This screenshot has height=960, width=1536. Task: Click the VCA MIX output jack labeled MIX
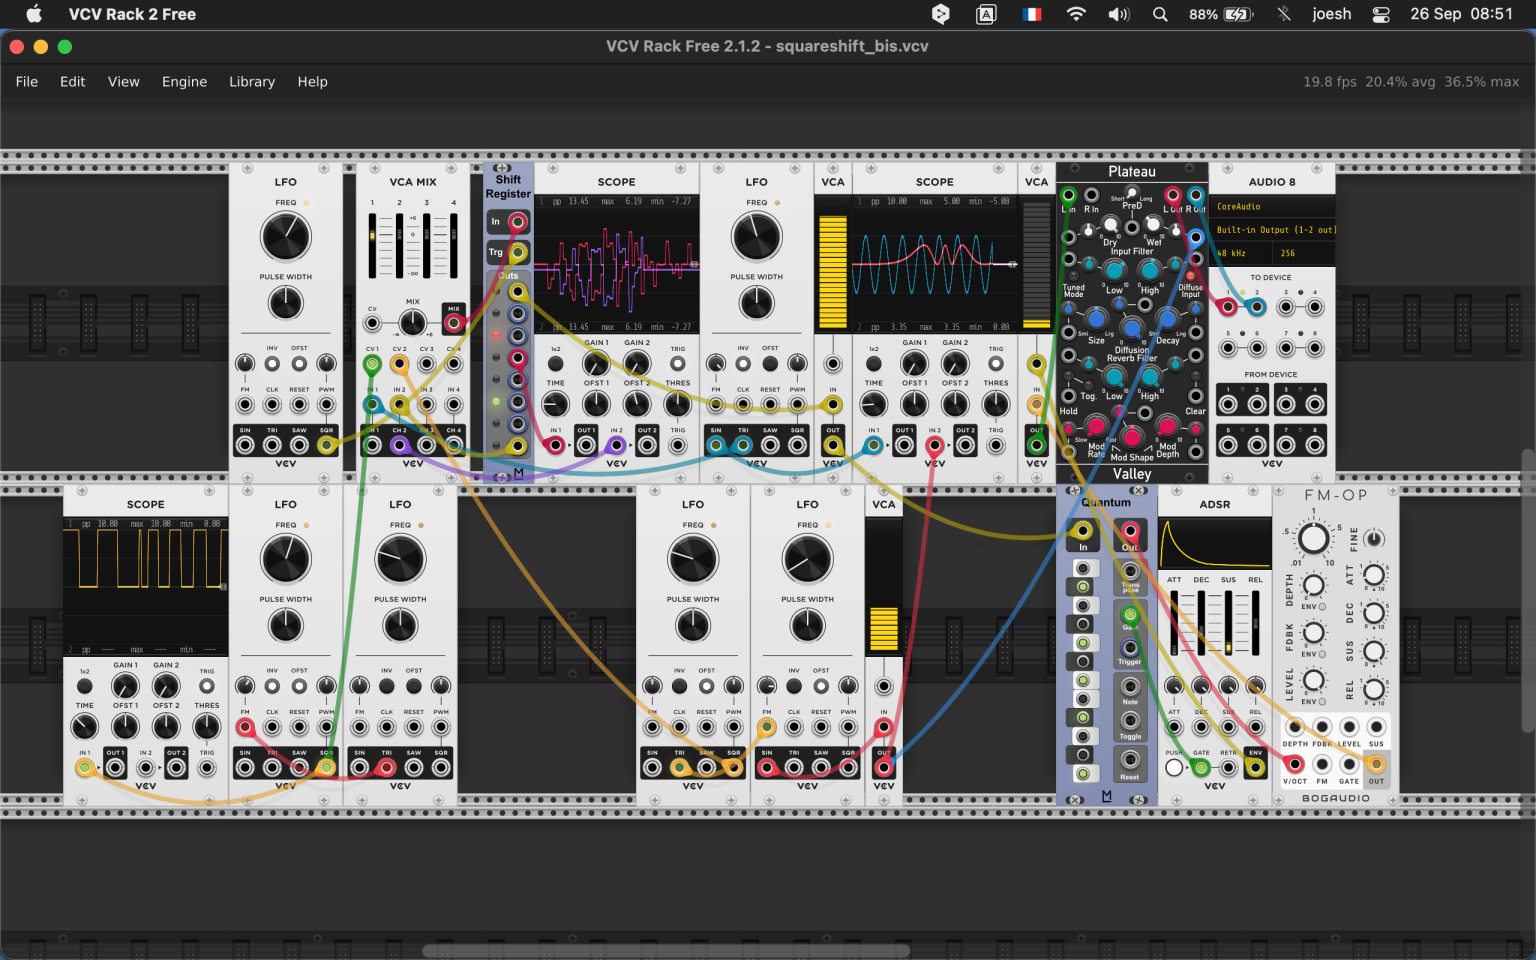(454, 322)
